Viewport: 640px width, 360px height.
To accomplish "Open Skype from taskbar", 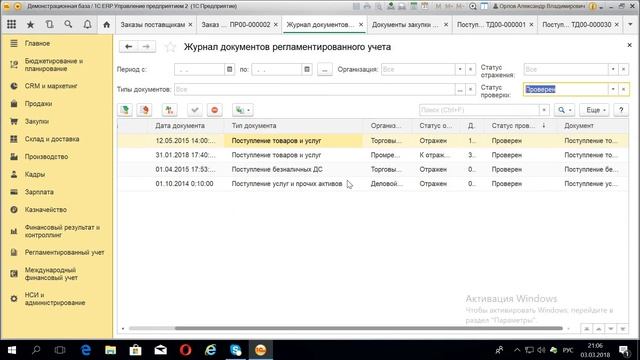I will [236, 350].
